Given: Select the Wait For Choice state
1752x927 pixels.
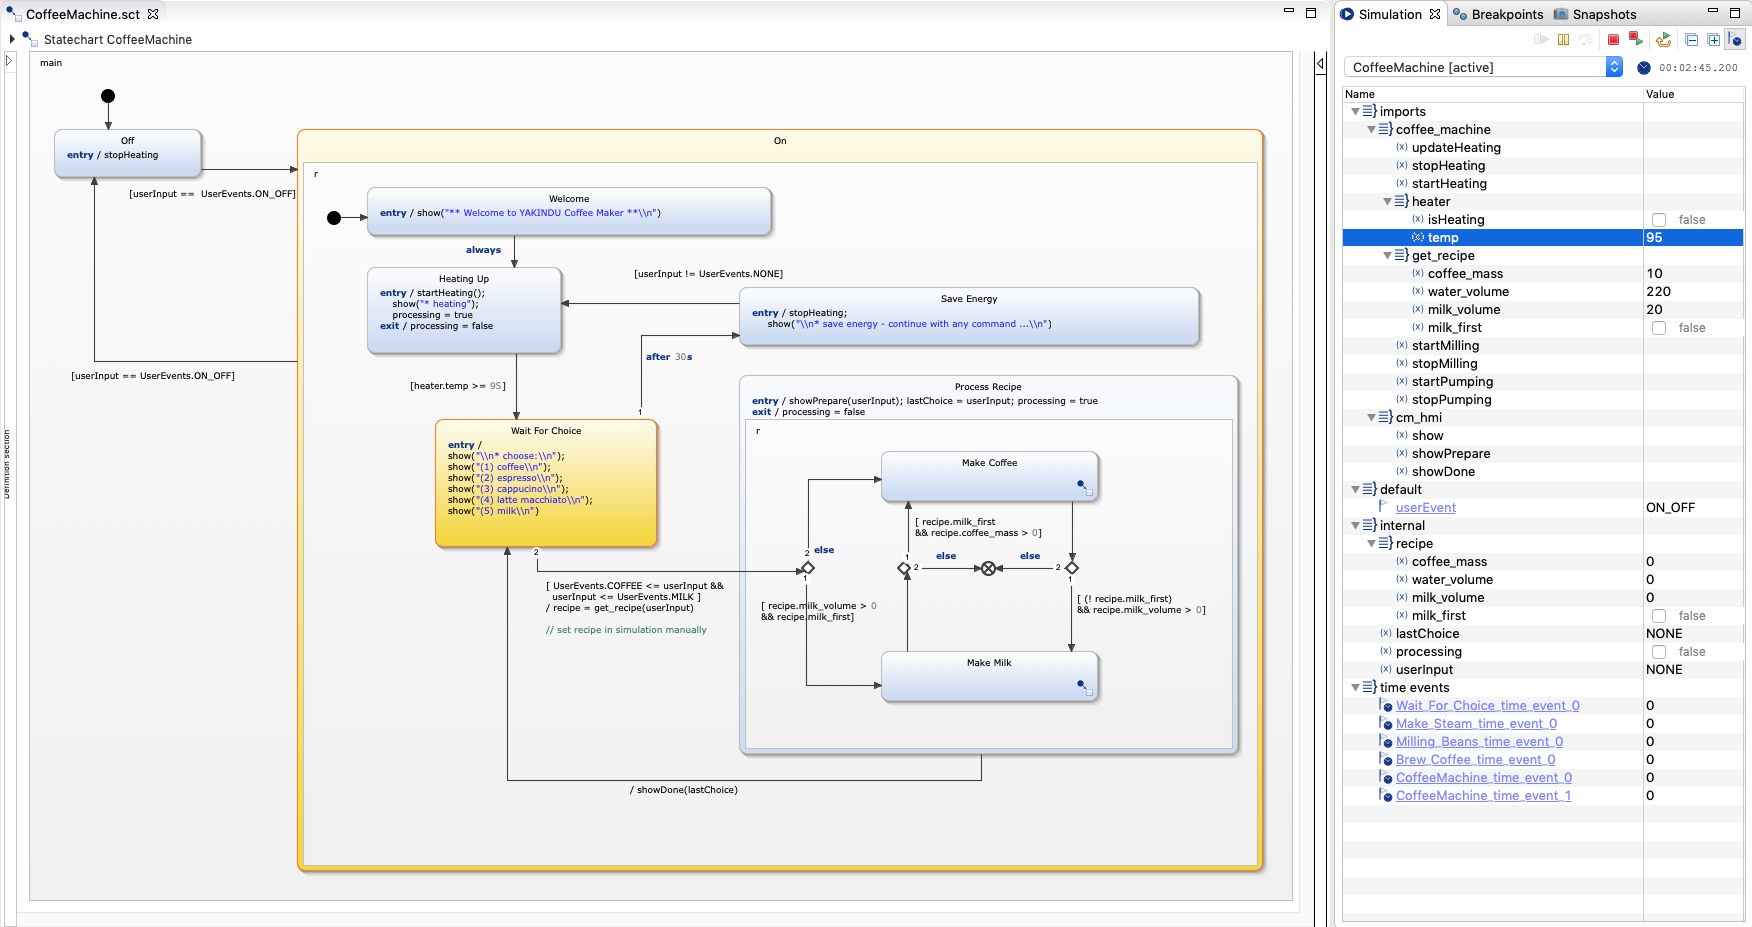Looking at the screenshot, I should (546, 431).
